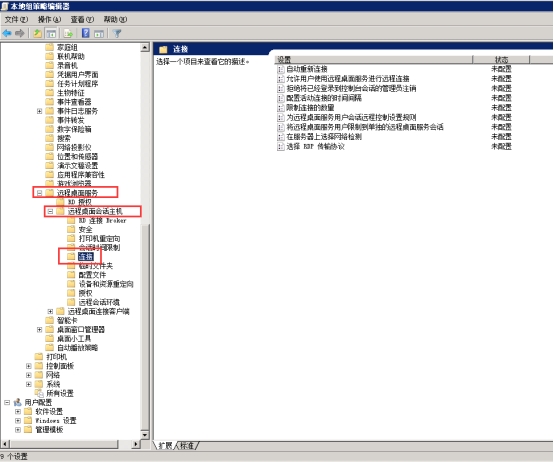
Task: Click the Forward arrow toolbar icon
Action: (20, 34)
